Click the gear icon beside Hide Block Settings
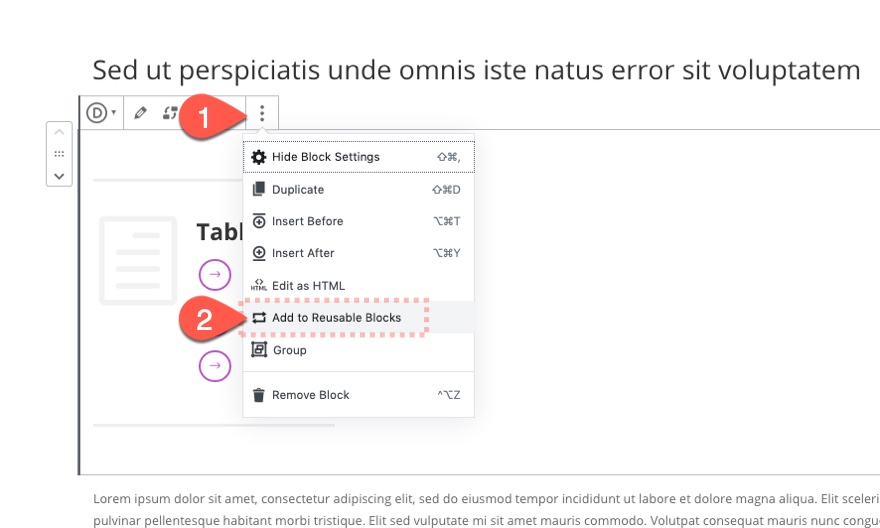Viewport: 880px width, 528px height. (258, 157)
